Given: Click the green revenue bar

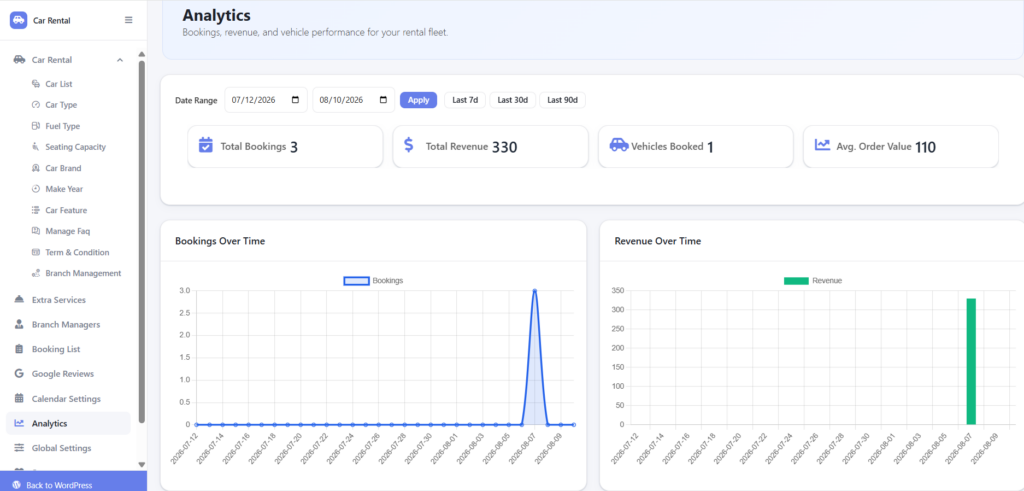Looking at the screenshot, I should (x=971, y=361).
